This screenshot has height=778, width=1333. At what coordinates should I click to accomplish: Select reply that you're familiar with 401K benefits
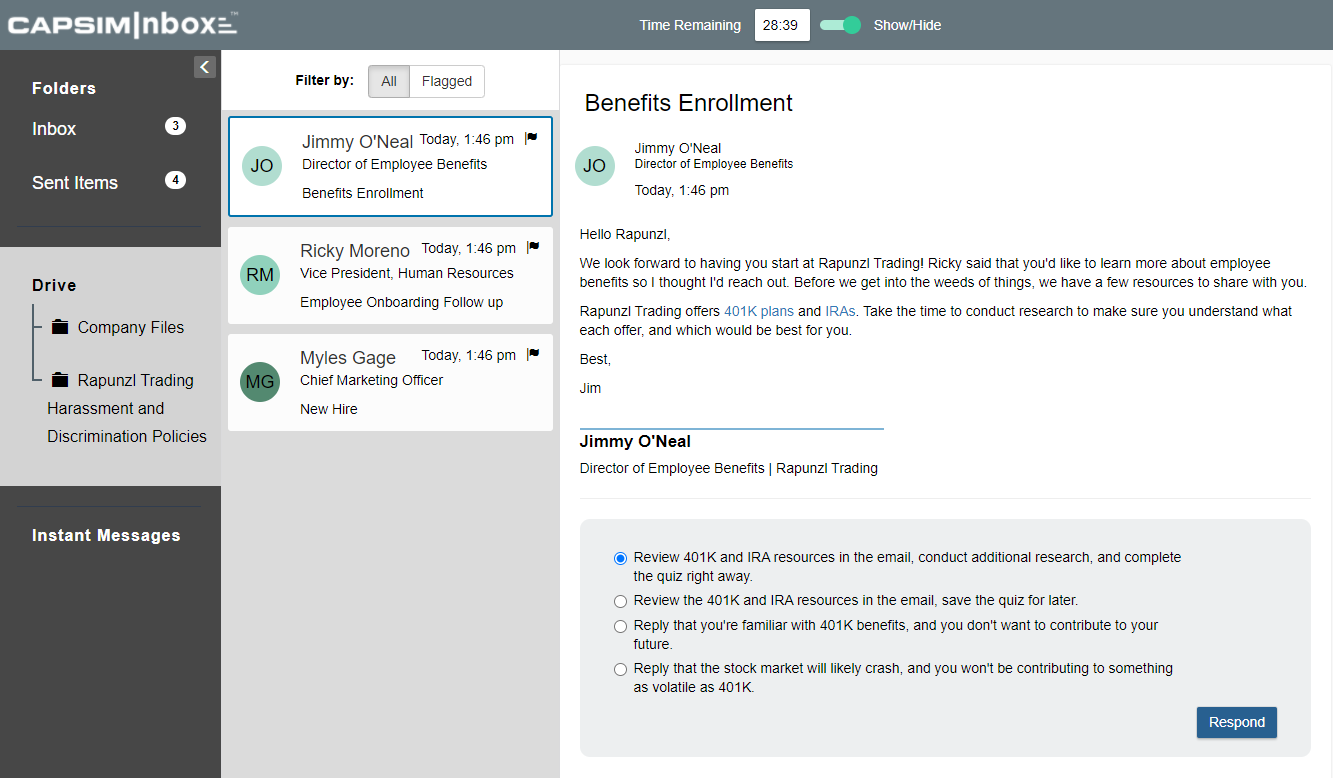pyautogui.click(x=620, y=626)
